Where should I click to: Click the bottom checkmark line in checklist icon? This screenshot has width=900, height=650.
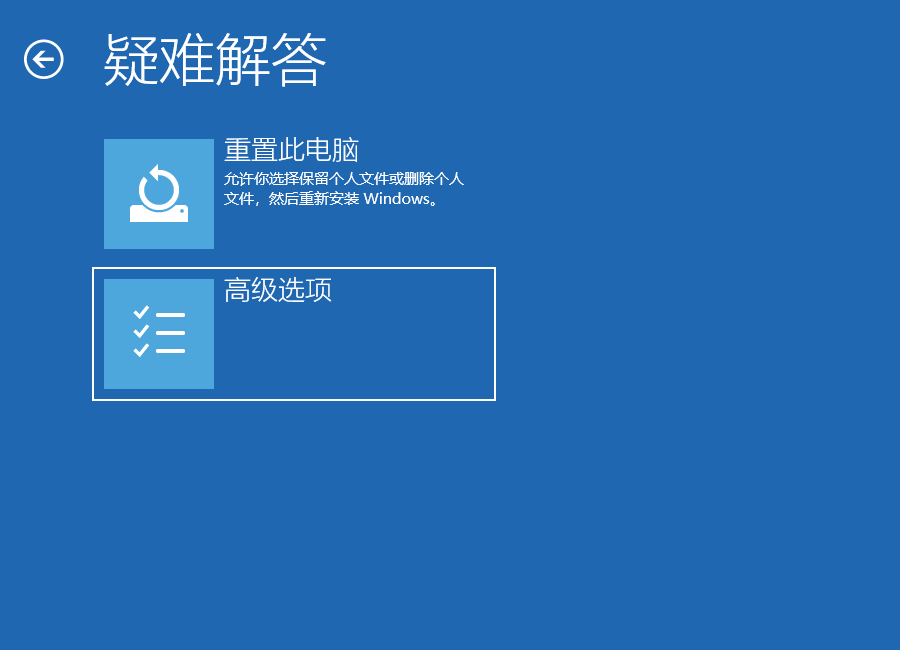[x=170, y=351]
